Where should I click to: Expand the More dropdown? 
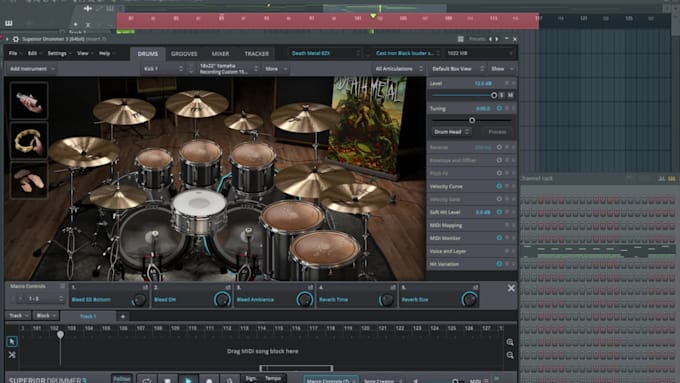coord(276,69)
